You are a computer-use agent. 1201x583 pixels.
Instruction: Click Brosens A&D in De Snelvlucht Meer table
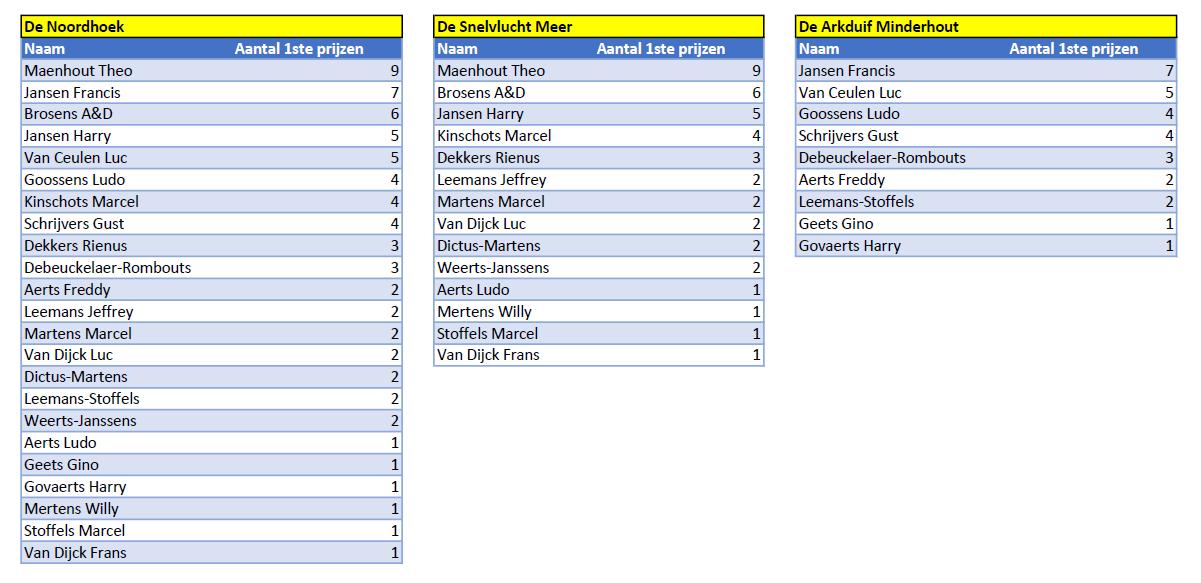pos(481,93)
